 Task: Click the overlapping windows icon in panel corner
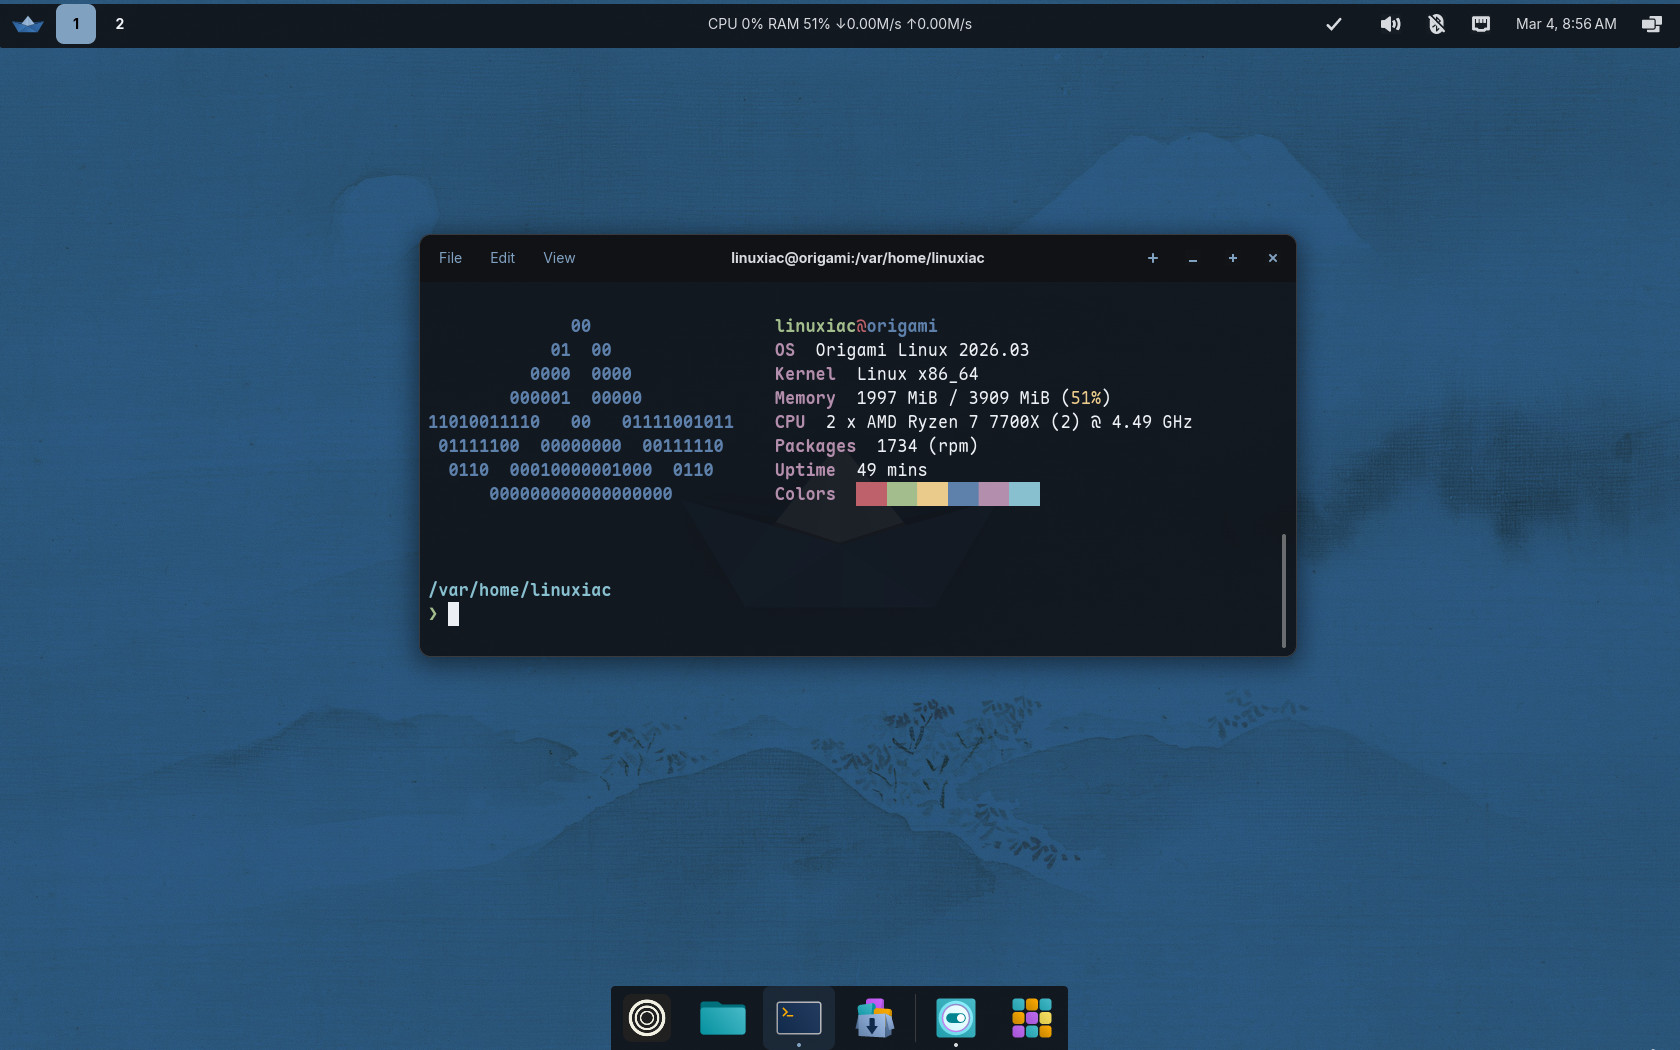click(x=1651, y=24)
